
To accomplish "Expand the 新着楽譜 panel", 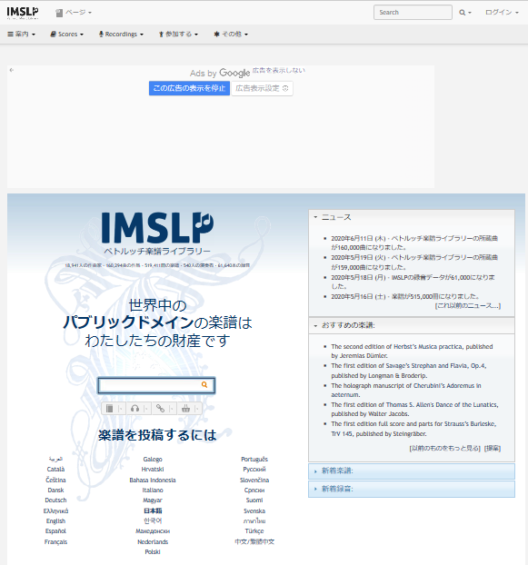I will pos(411,471).
